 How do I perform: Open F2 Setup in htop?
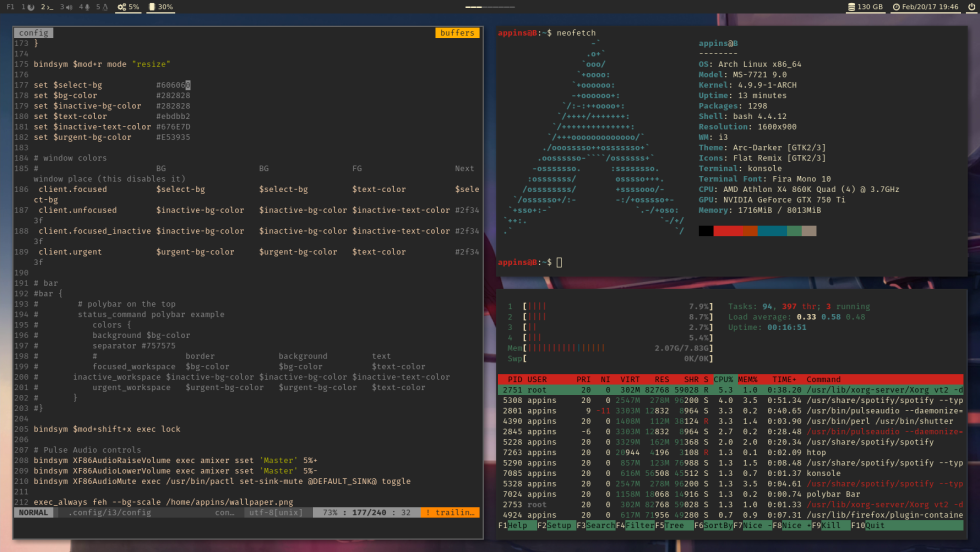coord(556,526)
